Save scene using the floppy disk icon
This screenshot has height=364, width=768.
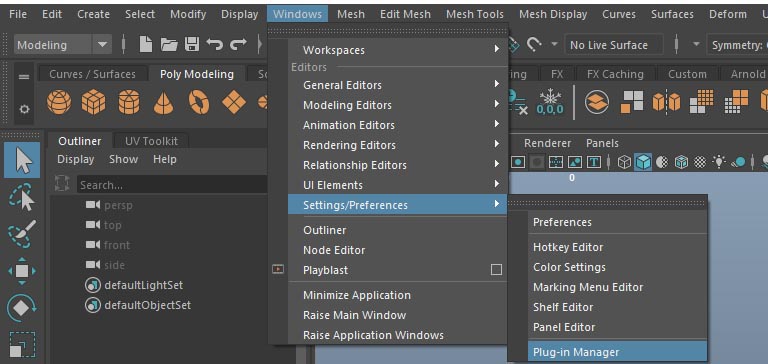(x=192, y=45)
